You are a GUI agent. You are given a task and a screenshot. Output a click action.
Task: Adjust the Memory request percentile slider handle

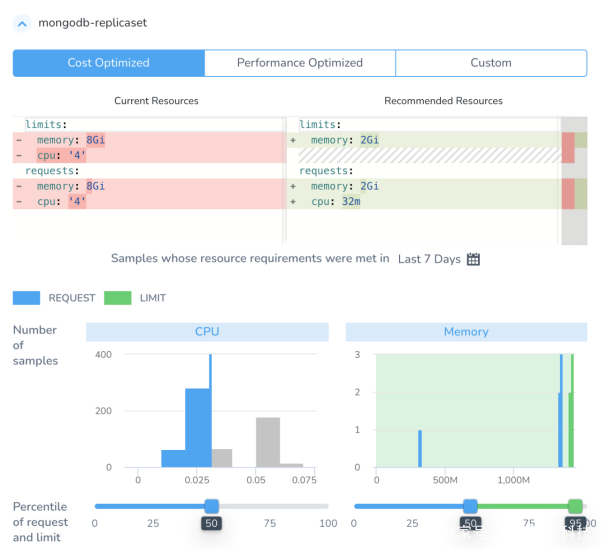(470, 506)
